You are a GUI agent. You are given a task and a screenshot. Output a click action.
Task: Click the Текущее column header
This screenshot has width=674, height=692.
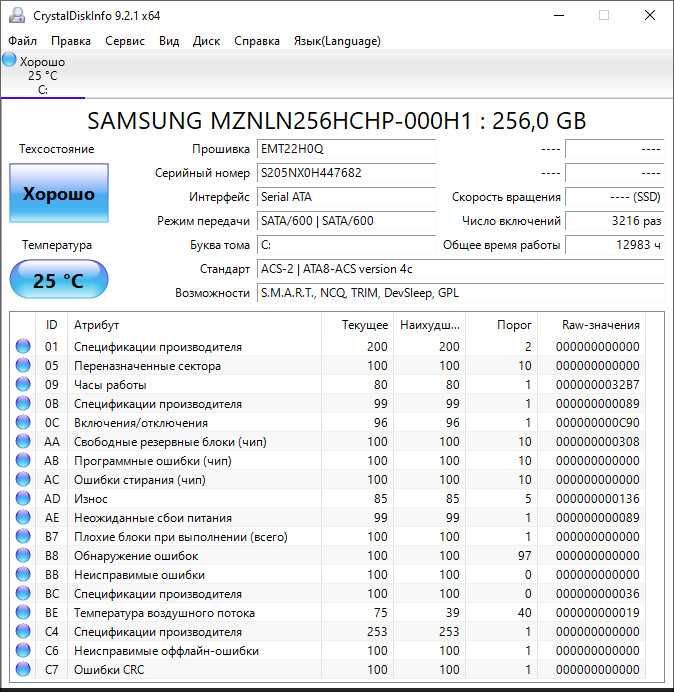click(358, 325)
